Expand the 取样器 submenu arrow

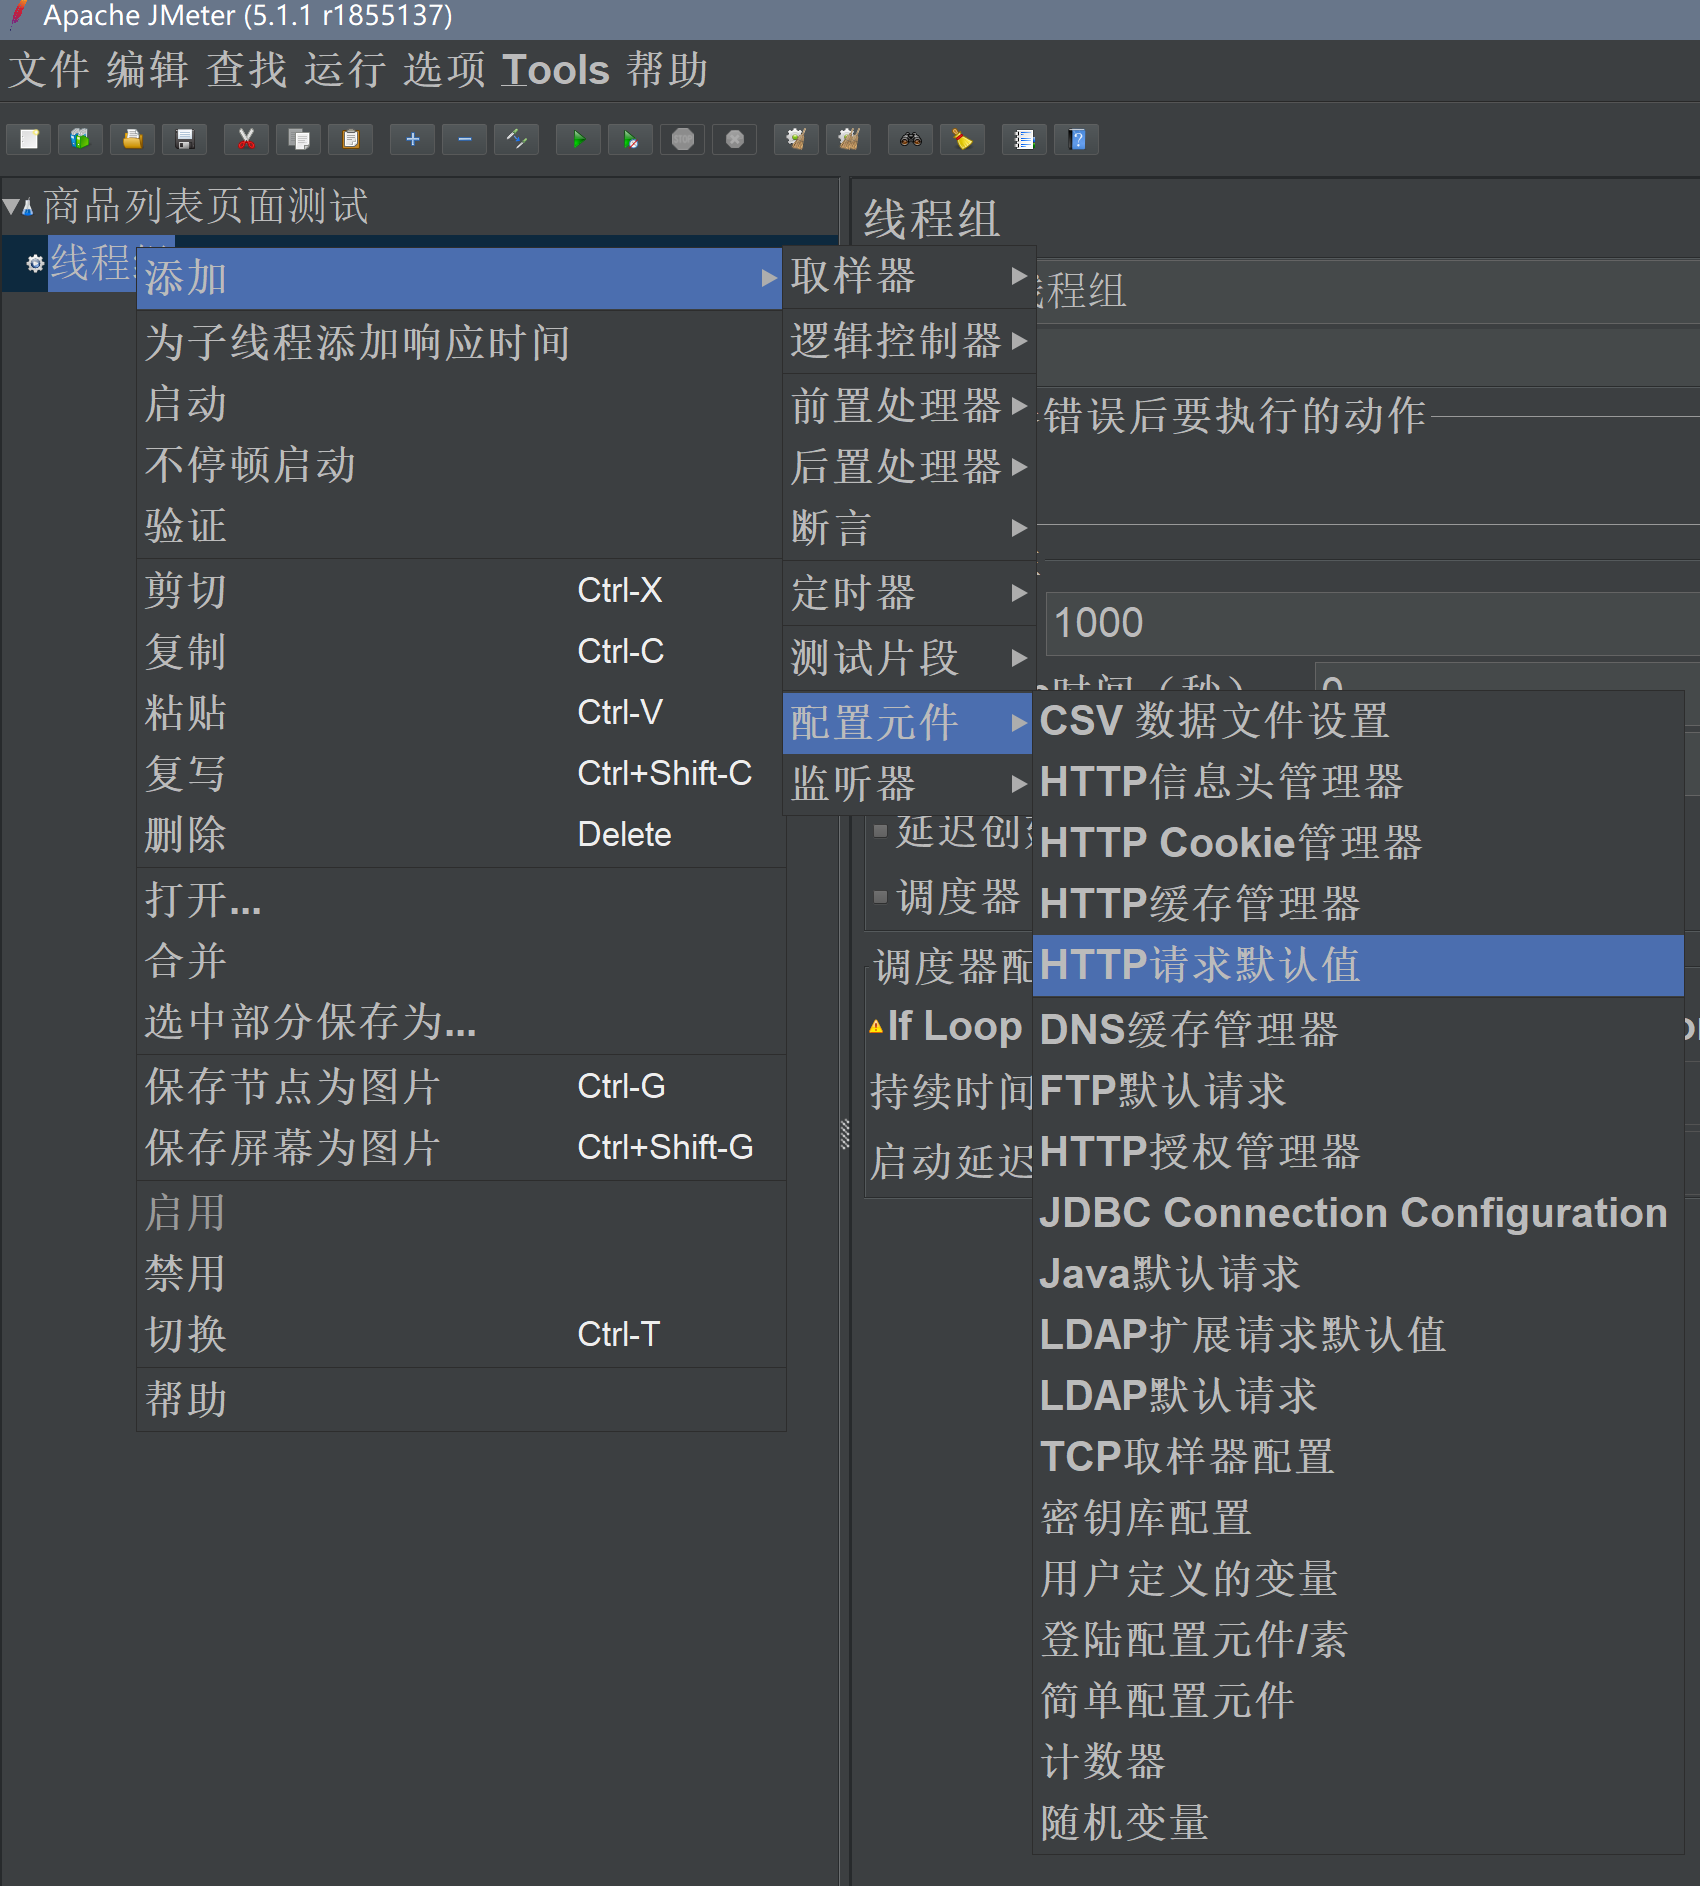[1019, 275]
